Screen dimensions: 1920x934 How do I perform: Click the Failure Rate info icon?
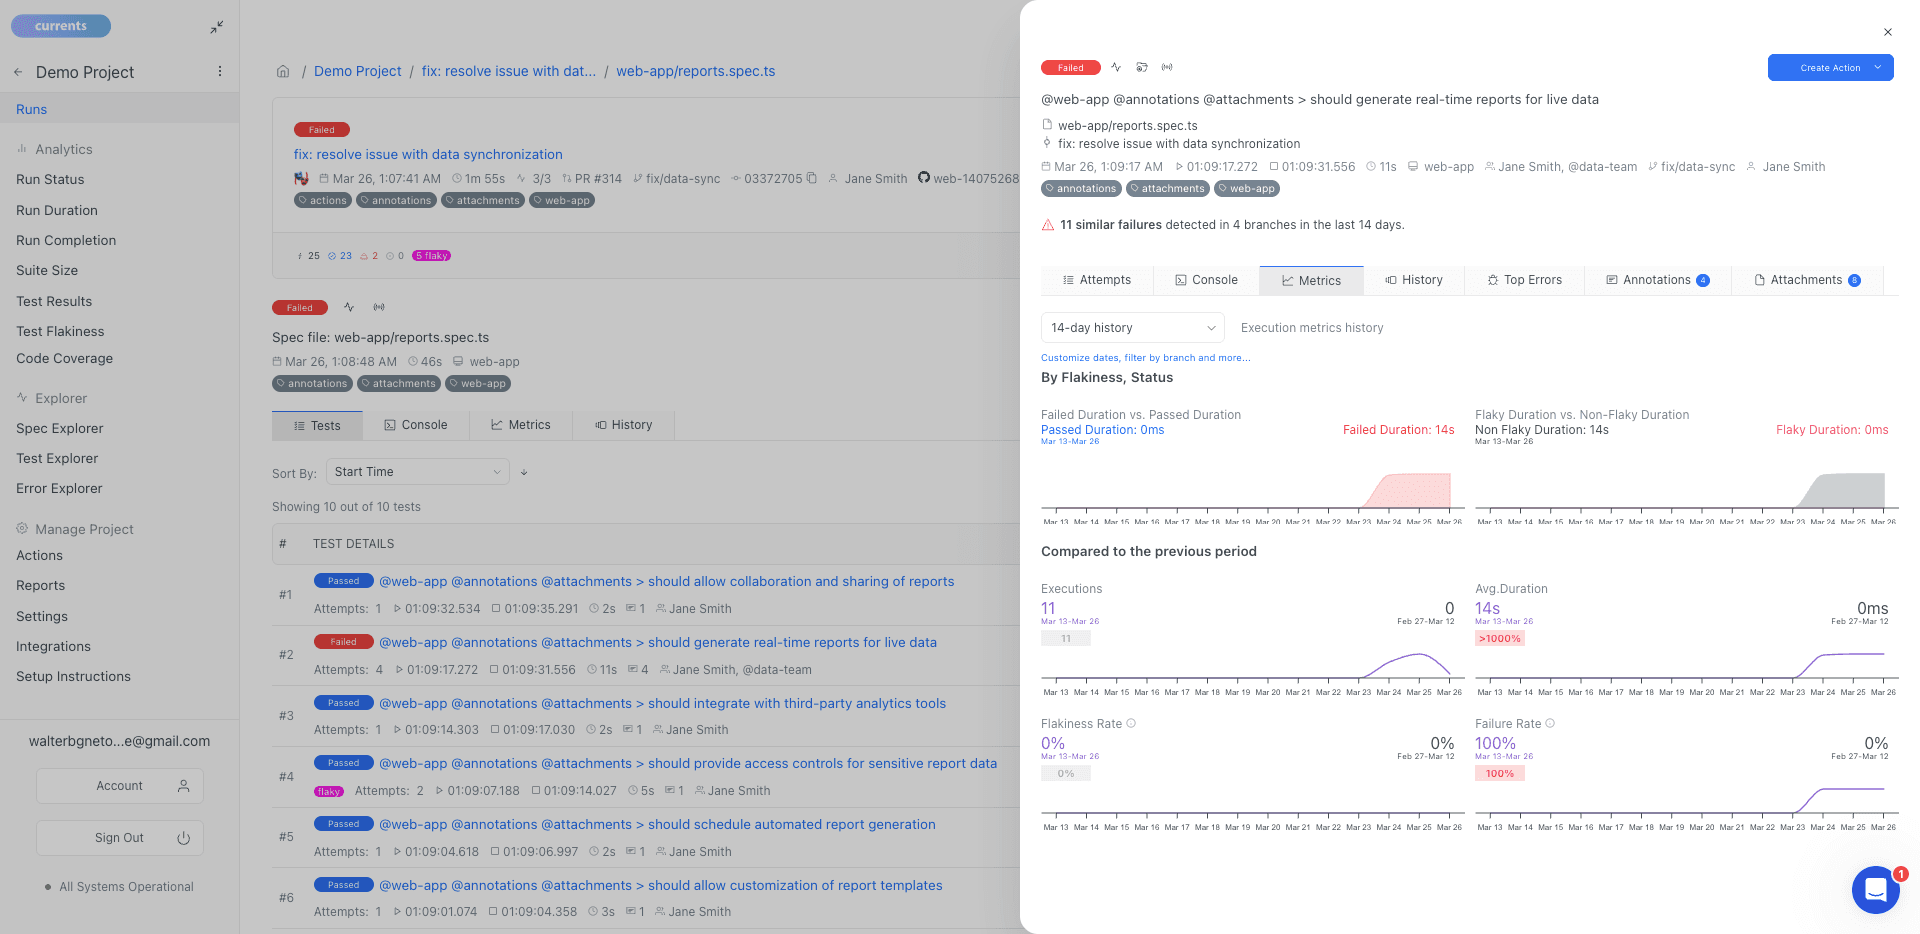(x=1550, y=723)
